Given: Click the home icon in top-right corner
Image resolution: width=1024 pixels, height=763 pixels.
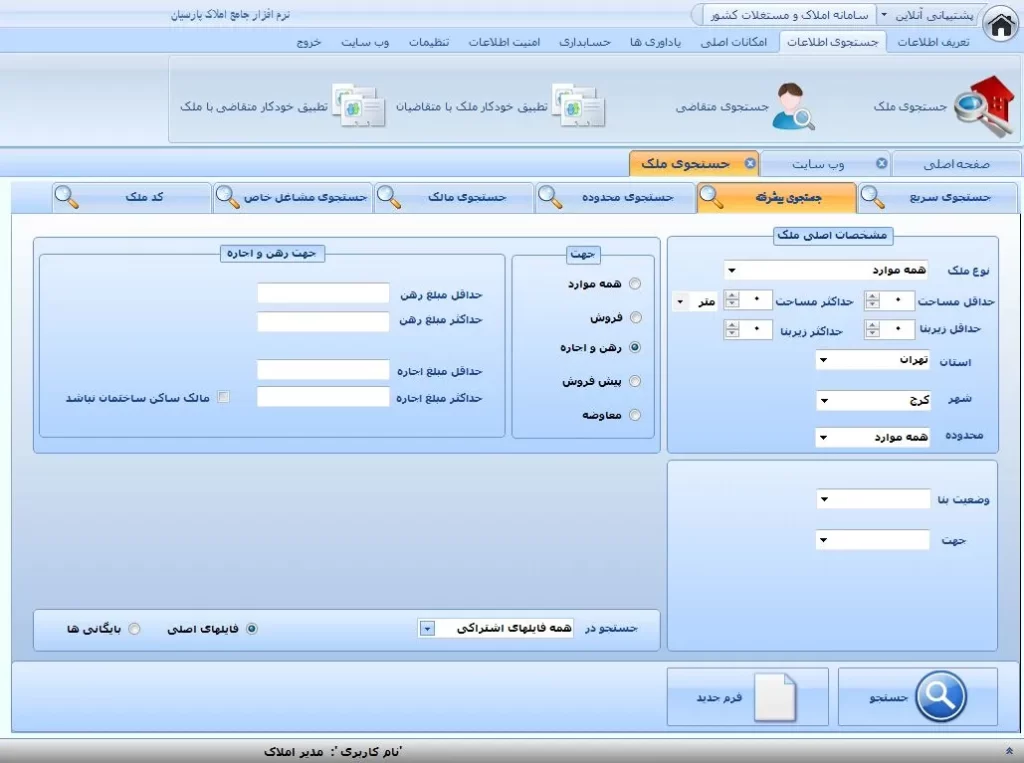Looking at the screenshot, I should (999, 26).
